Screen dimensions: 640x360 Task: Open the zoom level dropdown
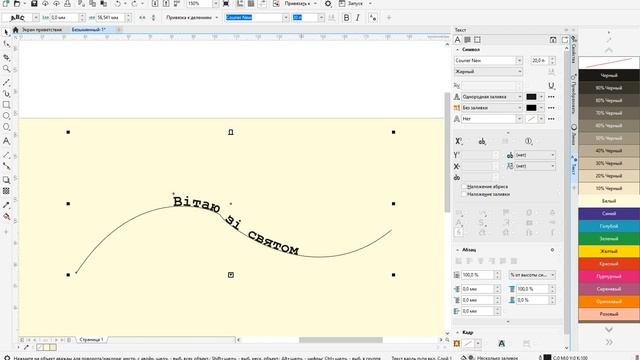click(x=215, y=3)
